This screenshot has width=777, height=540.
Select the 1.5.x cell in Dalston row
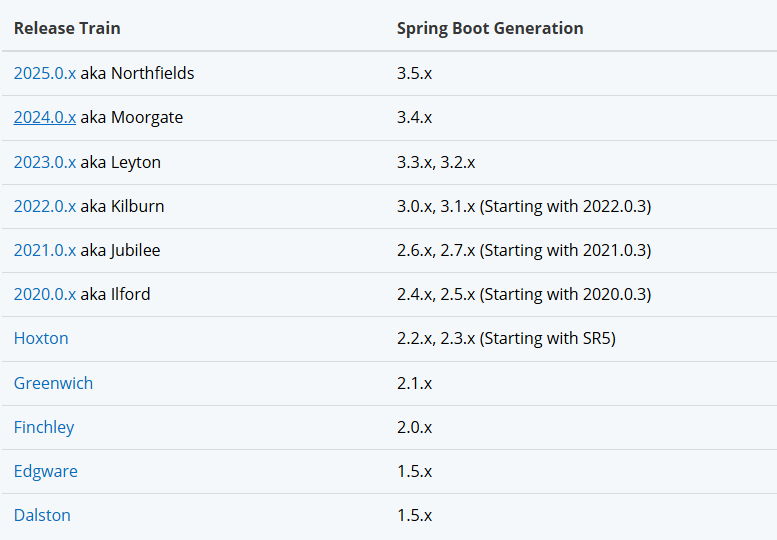pos(414,515)
